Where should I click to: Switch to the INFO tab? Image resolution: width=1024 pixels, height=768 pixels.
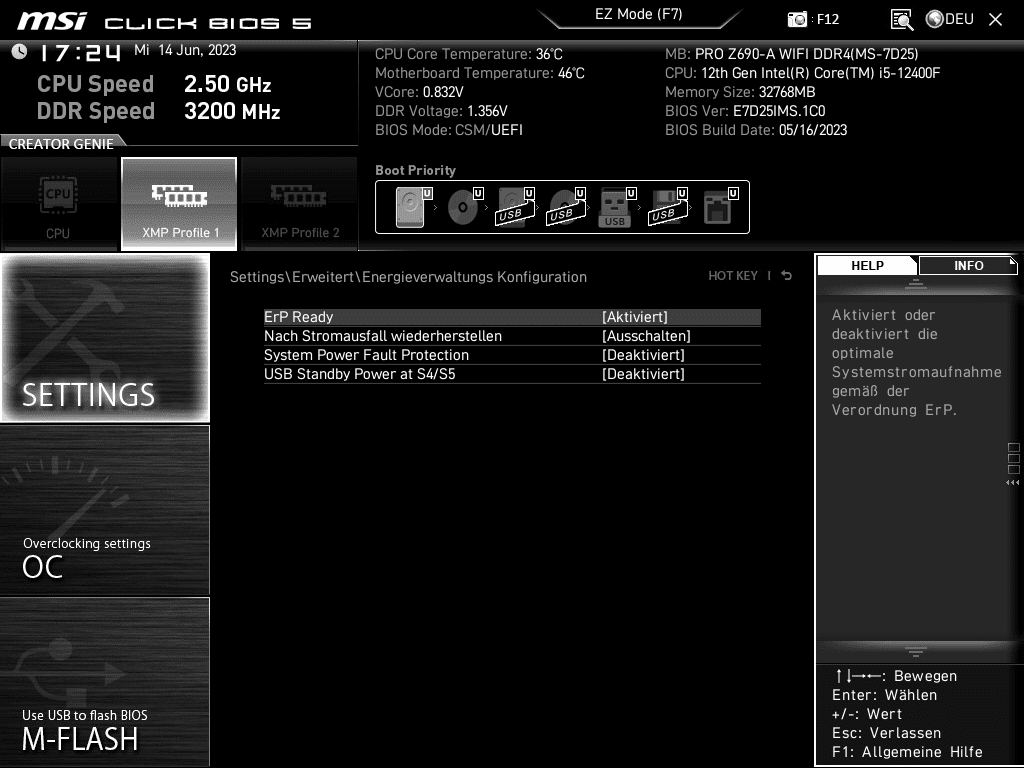[x=968, y=265]
